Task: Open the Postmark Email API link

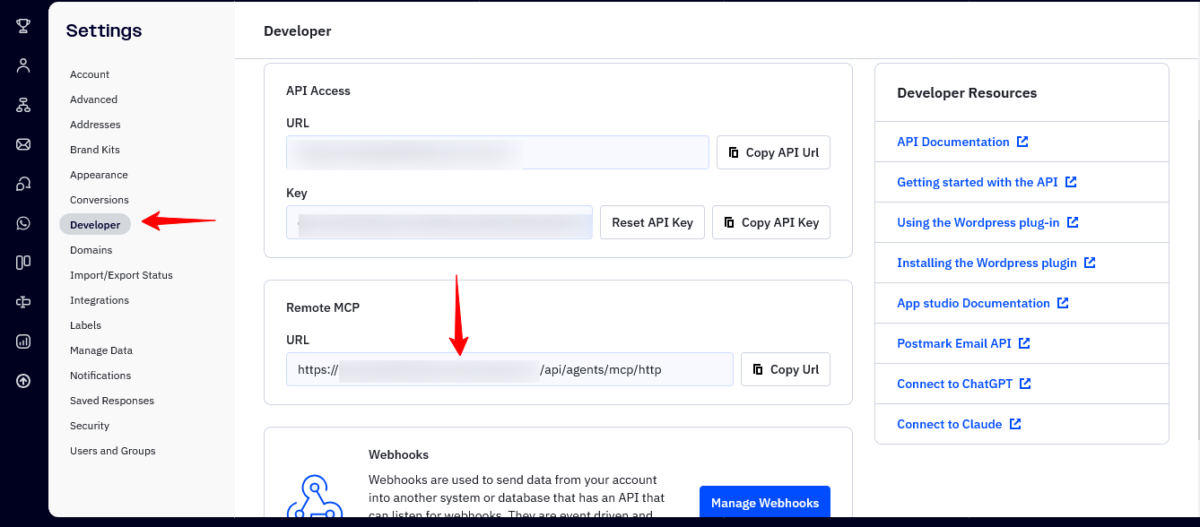Action: [x=954, y=343]
